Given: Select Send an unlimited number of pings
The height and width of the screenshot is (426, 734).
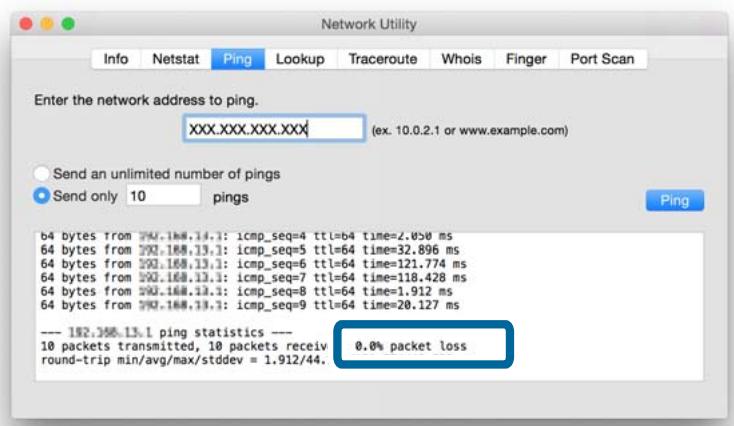Looking at the screenshot, I should click(42, 174).
